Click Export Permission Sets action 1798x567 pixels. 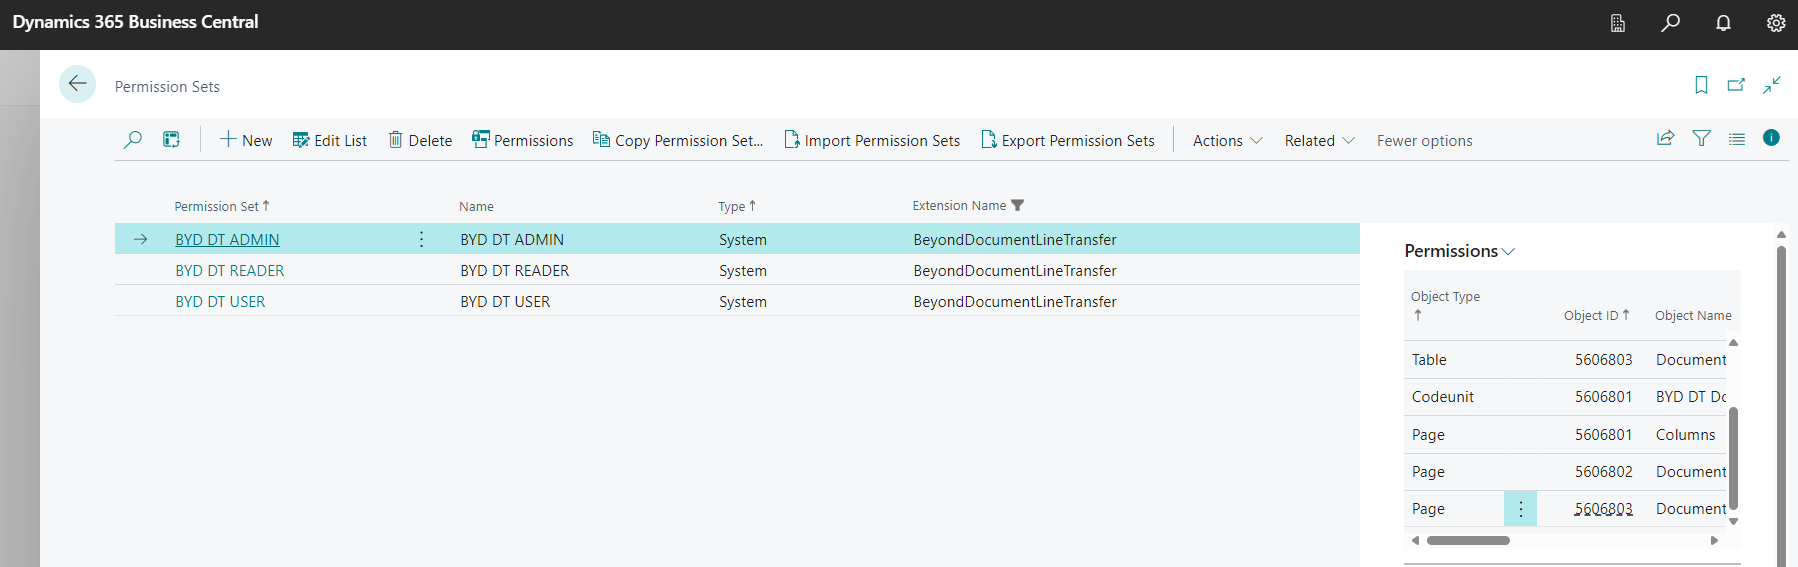(1067, 141)
